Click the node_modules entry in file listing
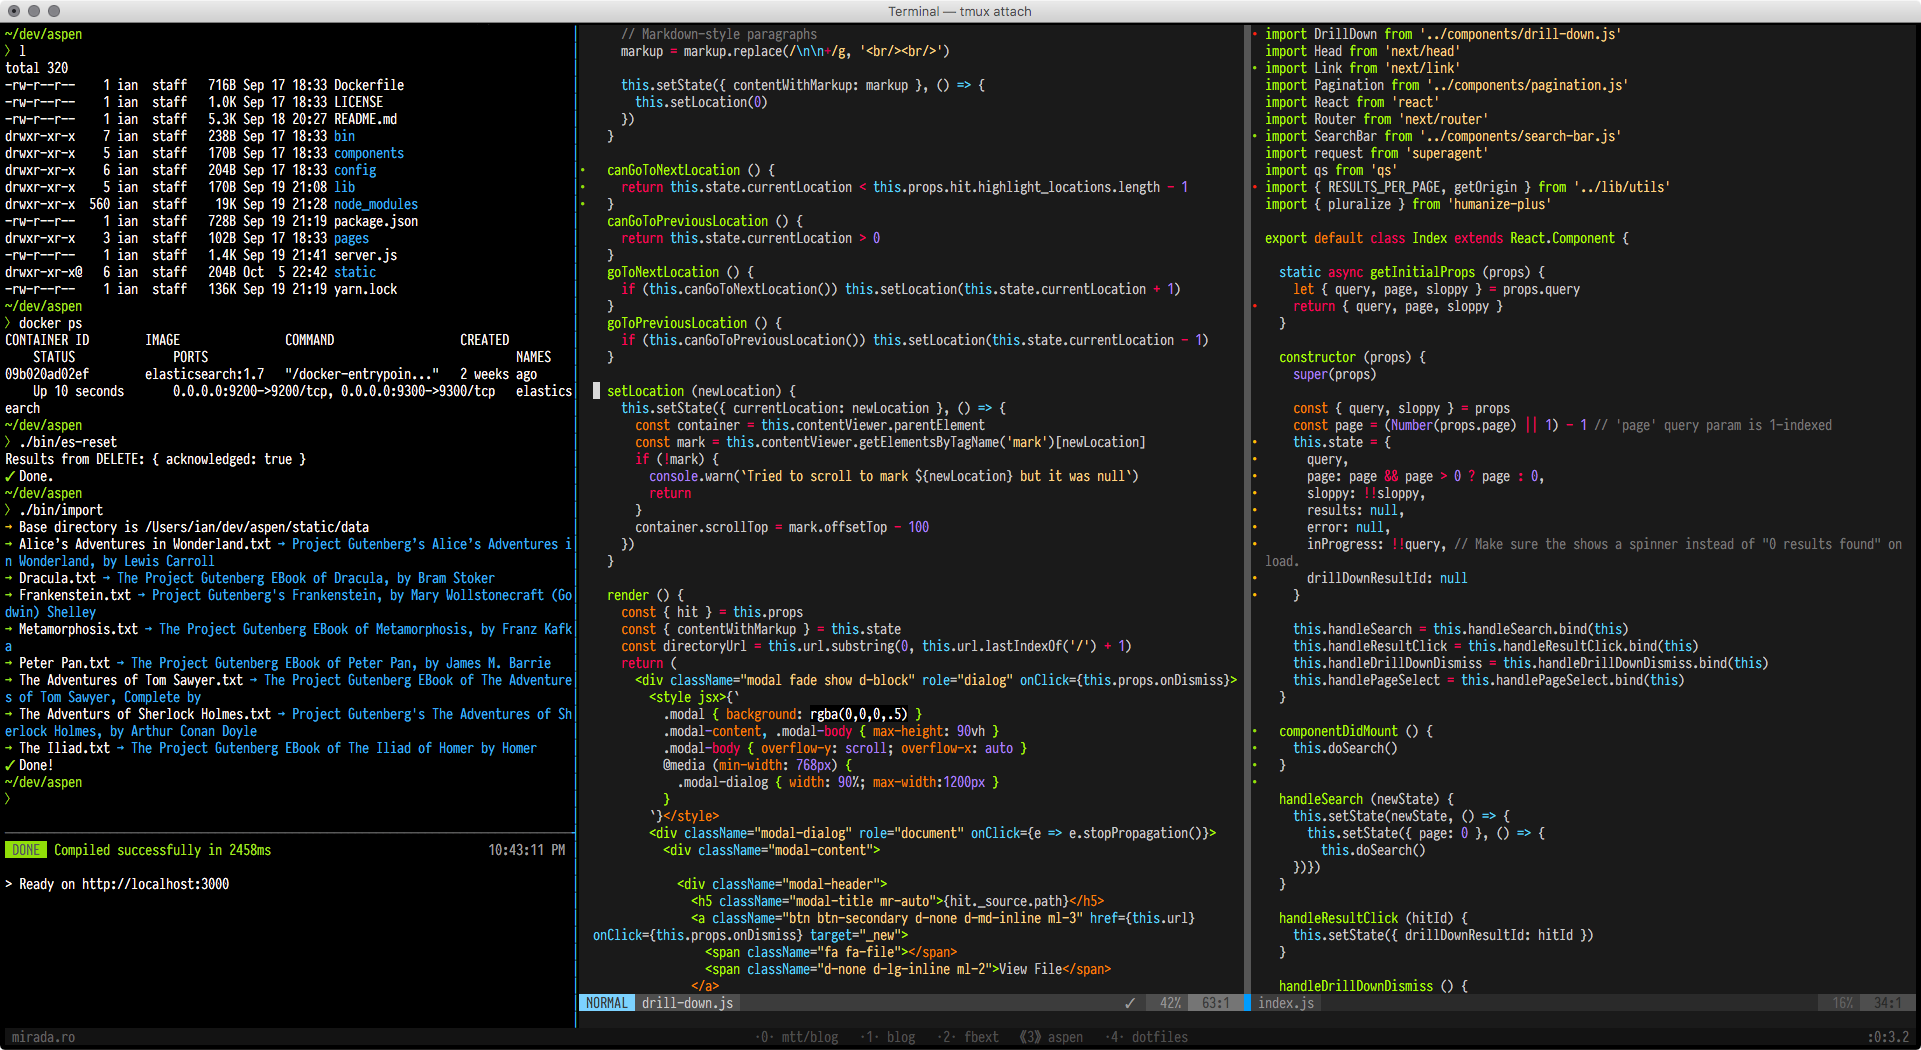This screenshot has height=1050, width=1921. point(375,204)
